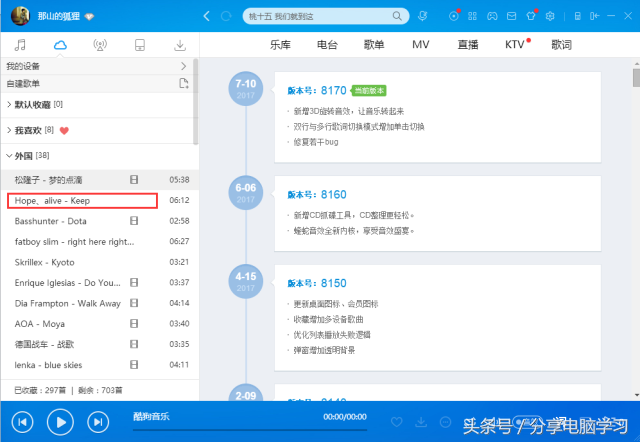Screen dimensions: 640x442
Task: Open the radio broadcast tab icon
Action: coord(100,45)
